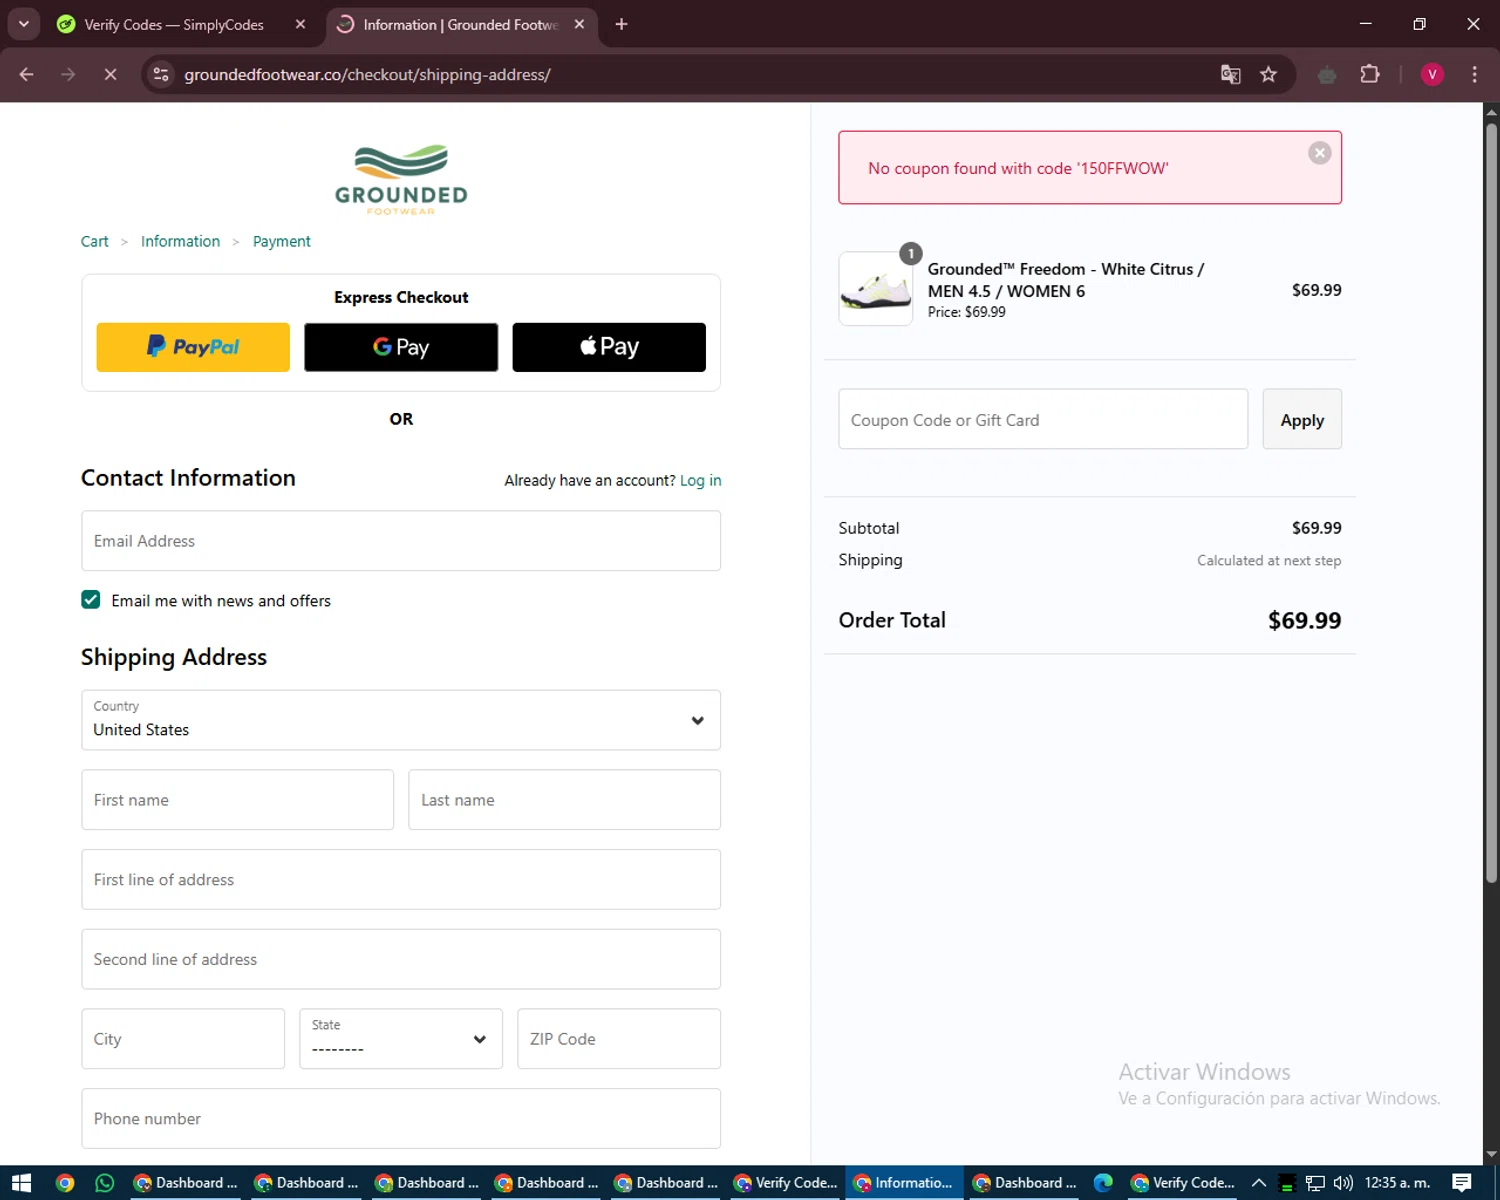Click the Grounded Freedom shoe thumbnail

(x=875, y=289)
